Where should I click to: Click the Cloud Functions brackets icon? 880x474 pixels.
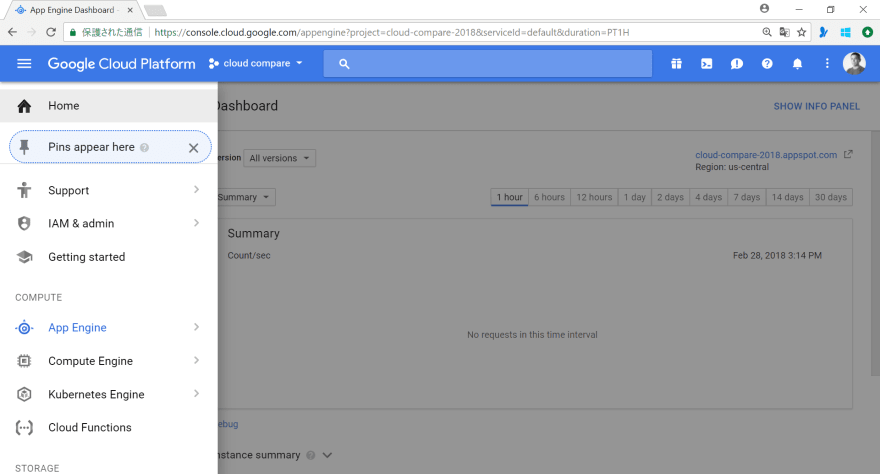(x=24, y=427)
